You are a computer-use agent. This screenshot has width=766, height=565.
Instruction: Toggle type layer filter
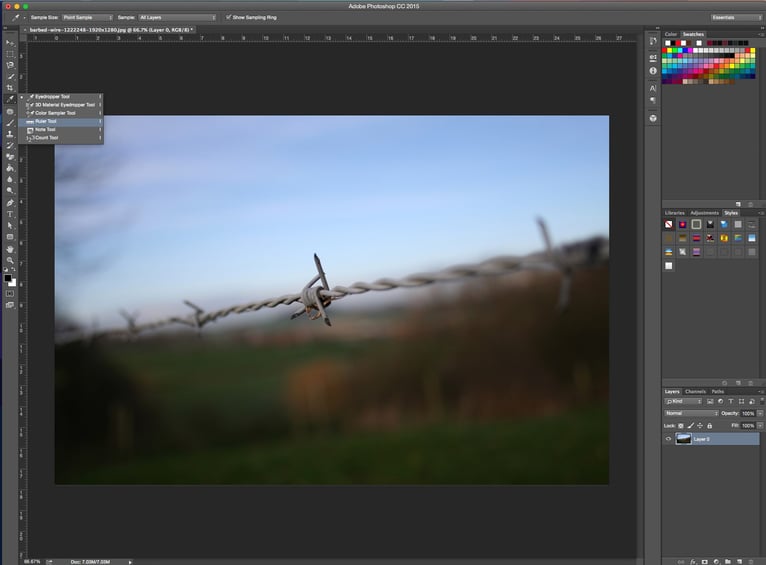[x=731, y=401]
